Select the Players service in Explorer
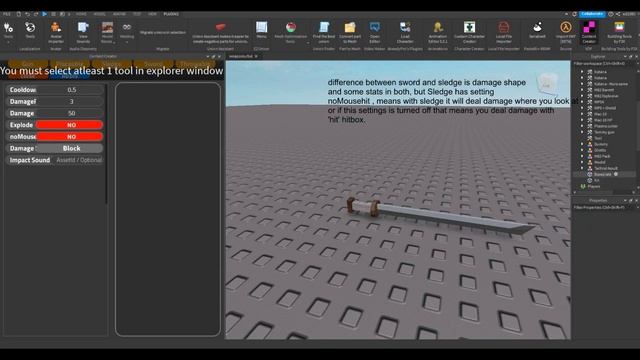 click(594, 187)
